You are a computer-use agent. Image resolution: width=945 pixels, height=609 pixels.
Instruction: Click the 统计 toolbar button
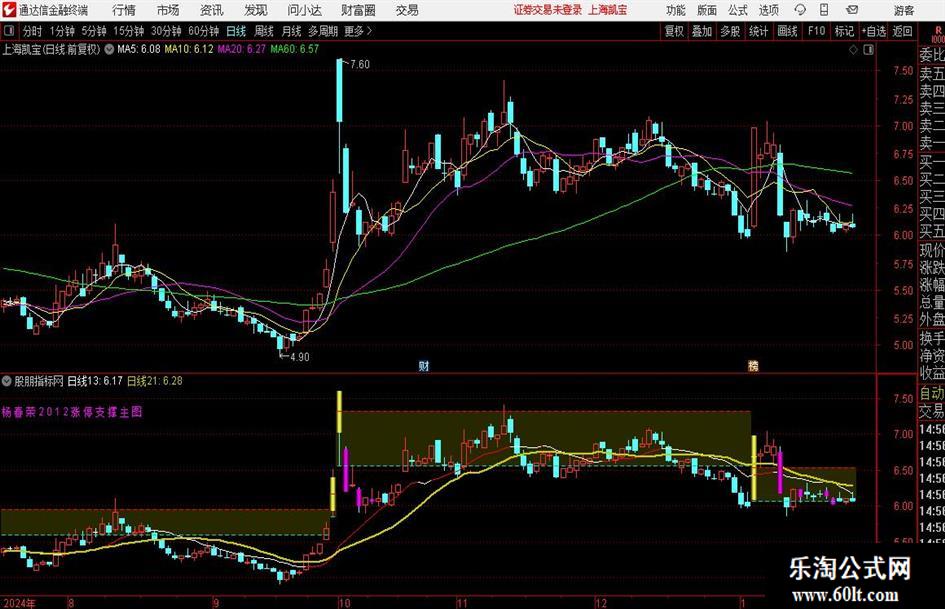click(758, 31)
